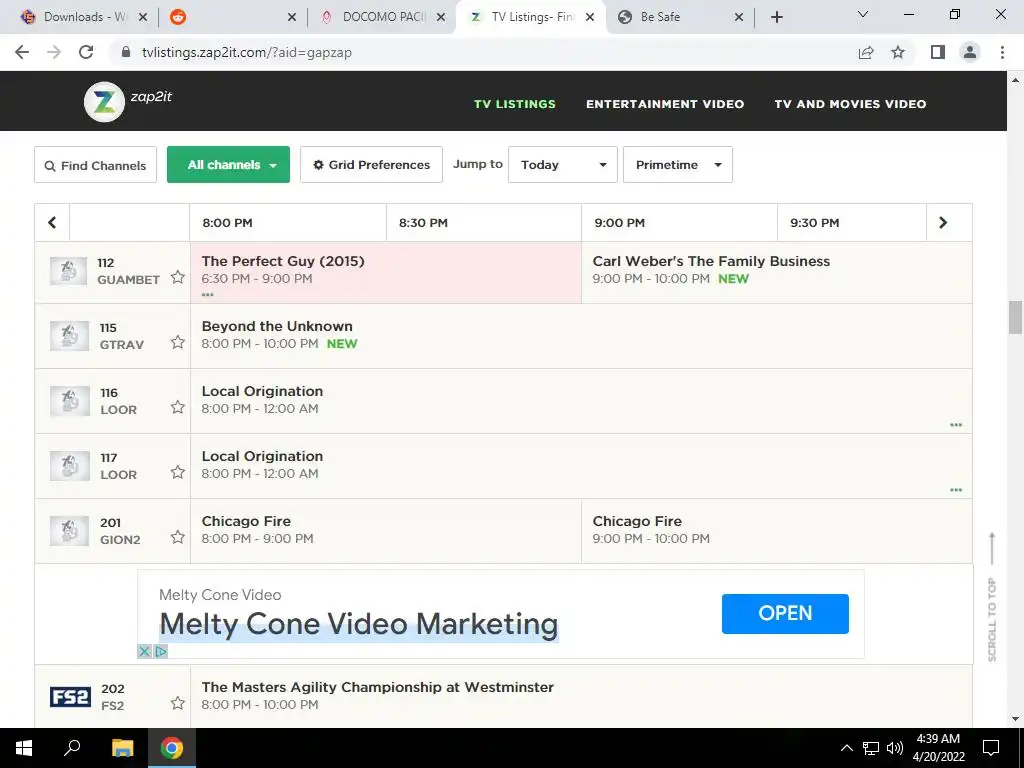Screen dimensions: 1024x768
Task: Switch to DOCOMO PACIFIC browser tab
Action: click(381, 17)
